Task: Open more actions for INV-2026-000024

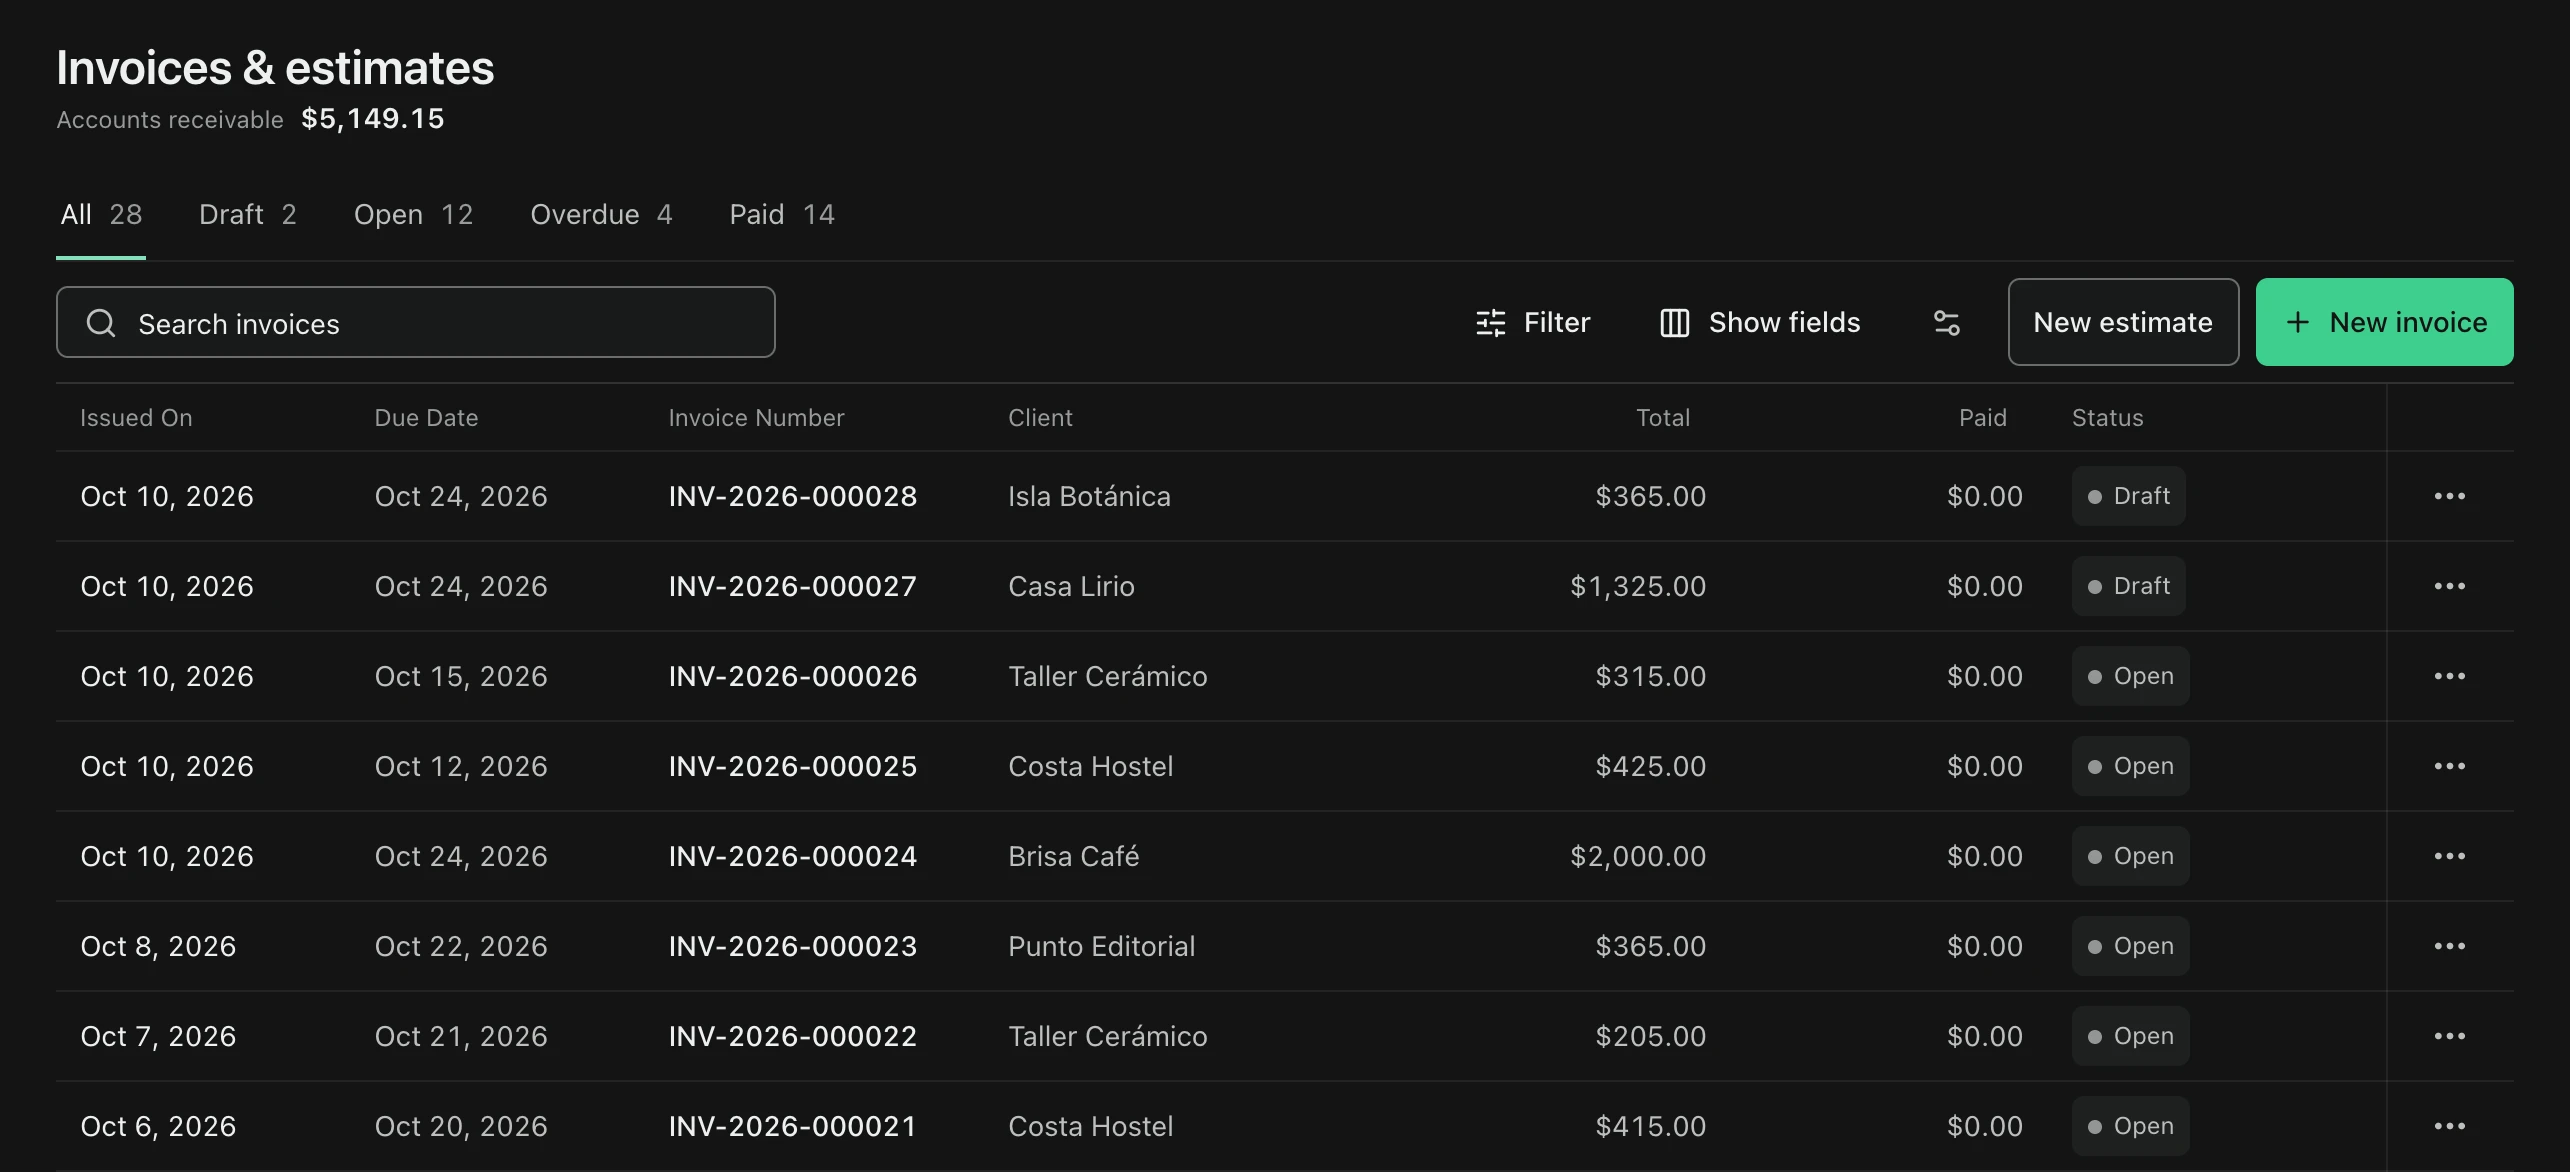Action: click(x=2449, y=856)
